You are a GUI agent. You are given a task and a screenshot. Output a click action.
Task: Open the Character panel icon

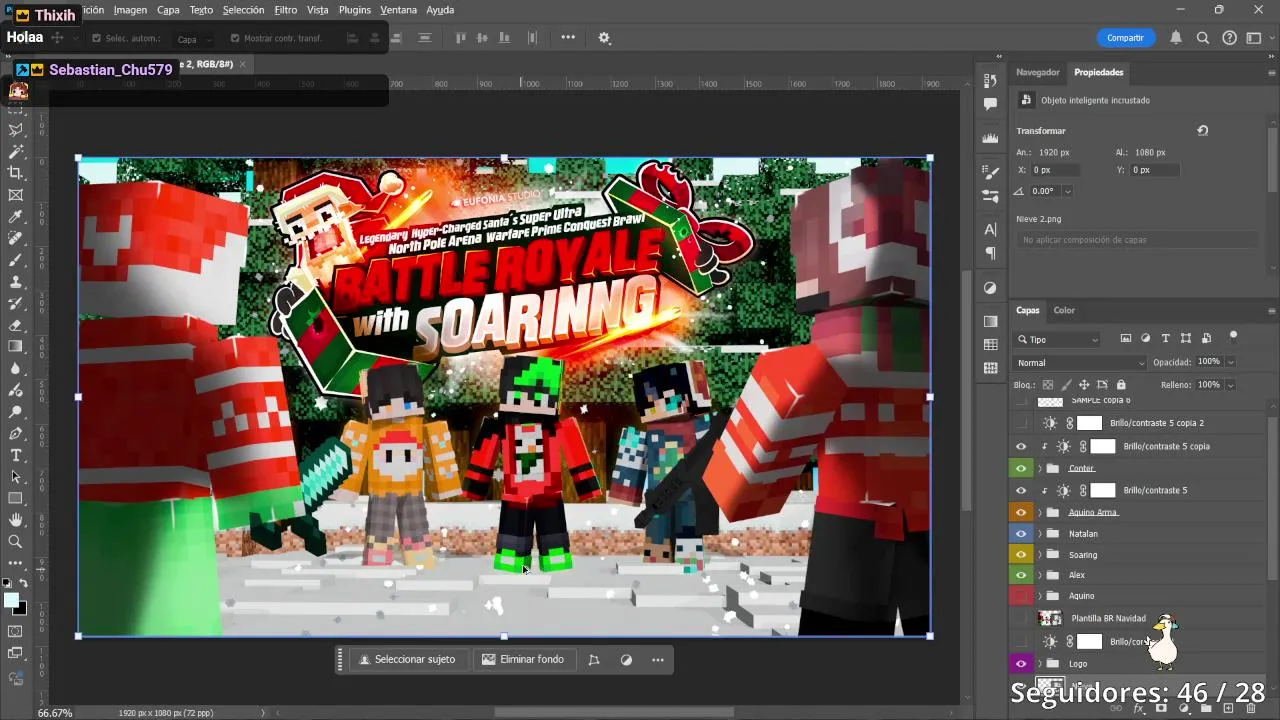click(991, 230)
